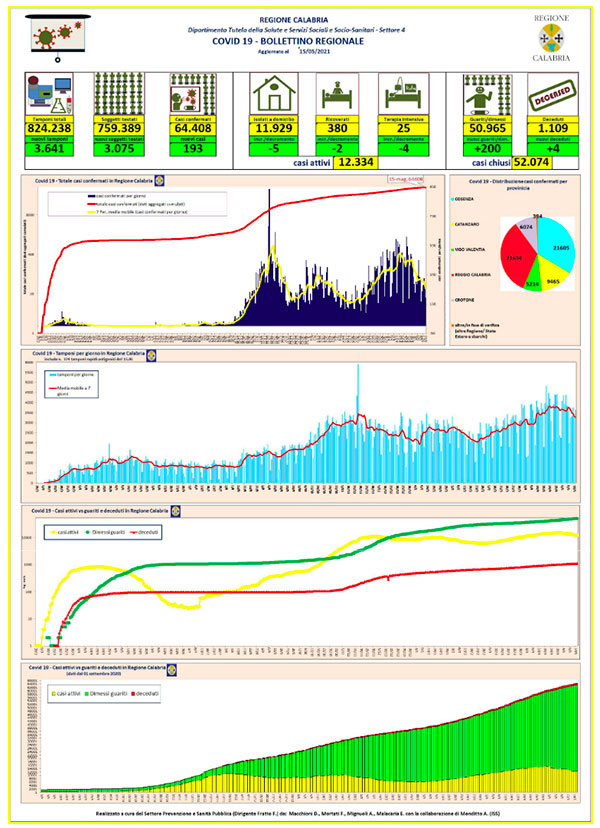The image size is (600, 828).
Task: Click the Regione Calabria crest logo
Action: (x=551, y=38)
